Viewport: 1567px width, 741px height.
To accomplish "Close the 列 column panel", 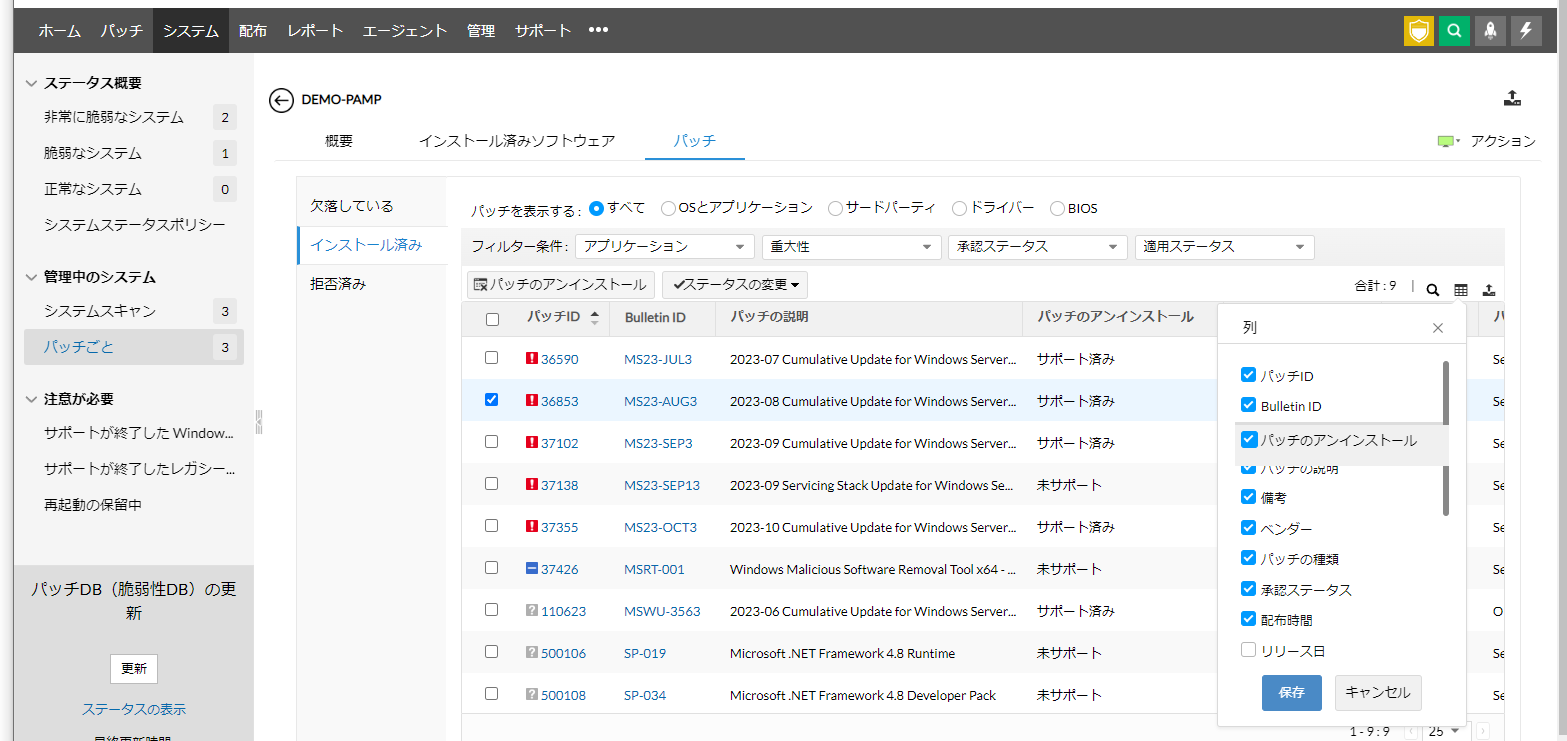I will (1438, 328).
